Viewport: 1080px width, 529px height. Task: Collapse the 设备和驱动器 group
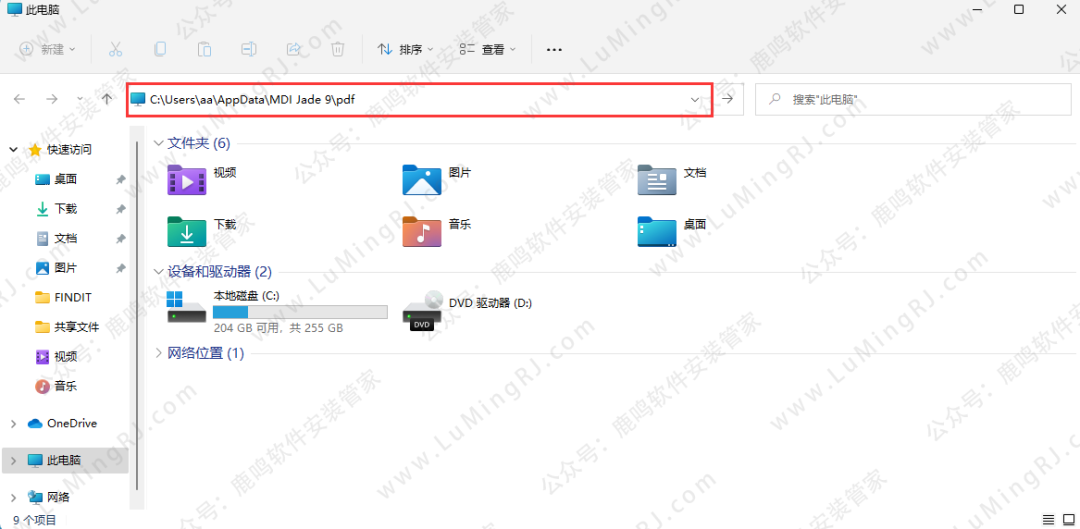coord(159,272)
